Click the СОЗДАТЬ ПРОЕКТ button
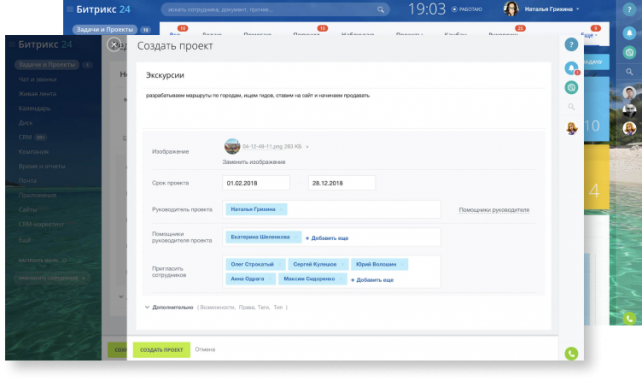Viewport: 642px width, 381px height. [161, 350]
